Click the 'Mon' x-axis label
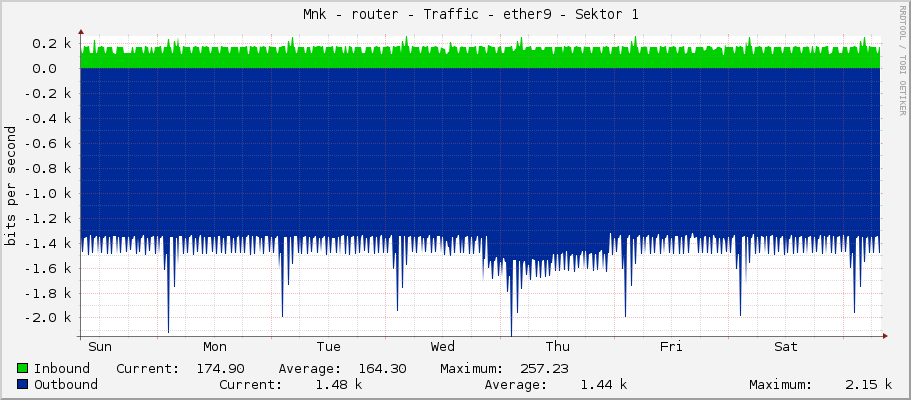Image resolution: width=911 pixels, height=400 pixels. click(x=214, y=347)
